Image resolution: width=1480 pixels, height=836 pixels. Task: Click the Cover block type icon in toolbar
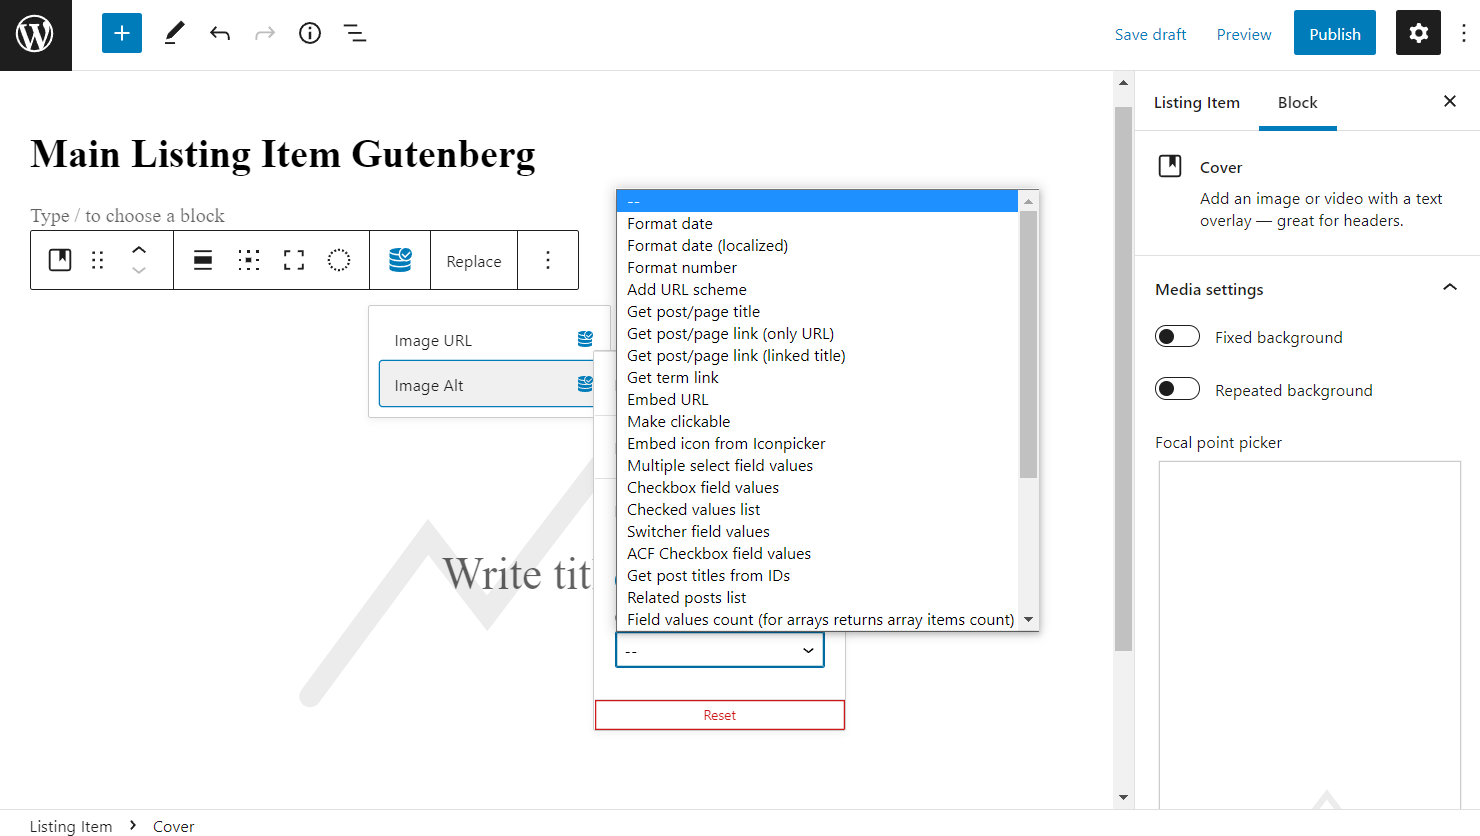click(60, 260)
